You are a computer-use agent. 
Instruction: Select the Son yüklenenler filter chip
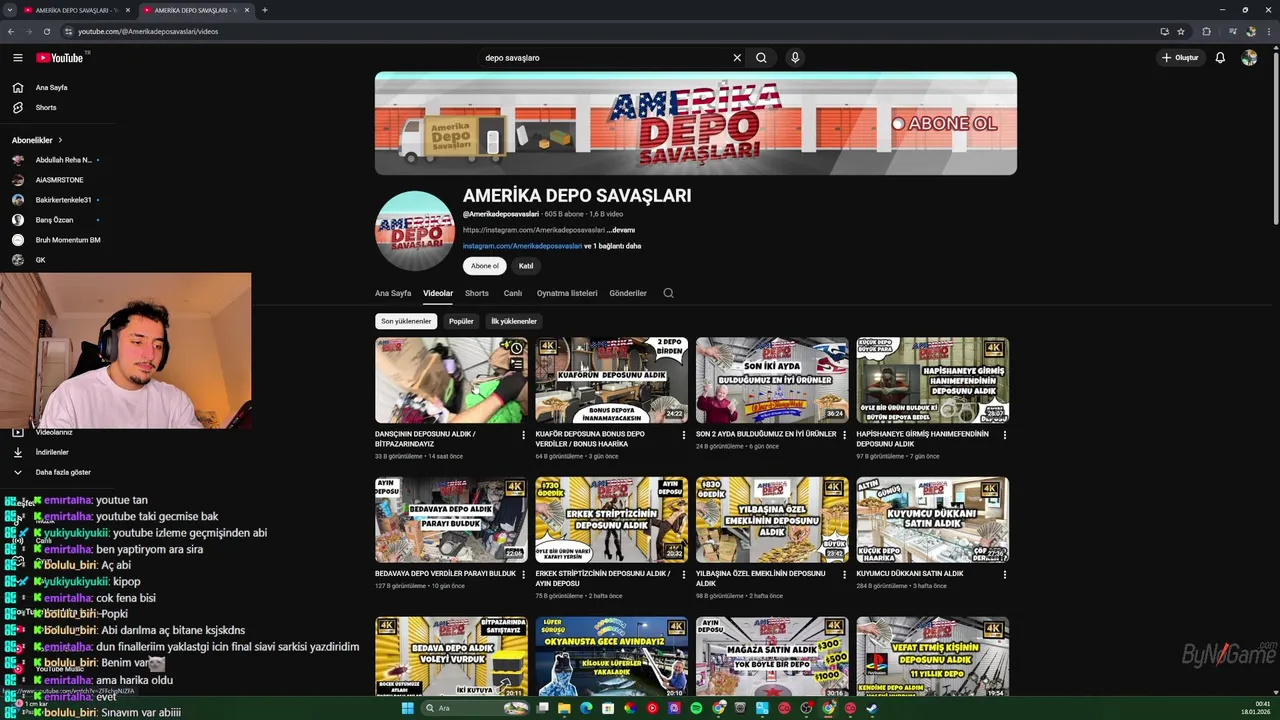[406, 321]
